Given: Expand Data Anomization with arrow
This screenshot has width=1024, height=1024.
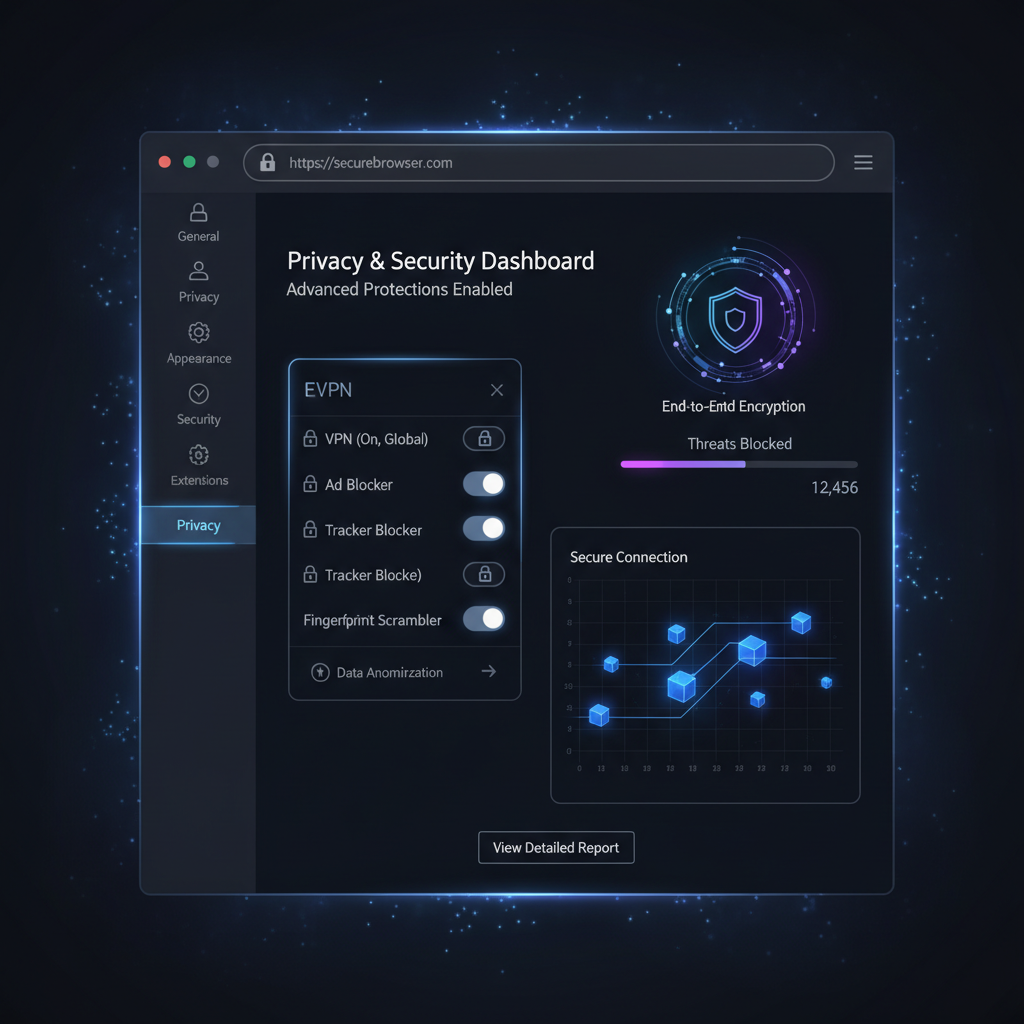Looking at the screenshot, I should click(x=488, y=671).
